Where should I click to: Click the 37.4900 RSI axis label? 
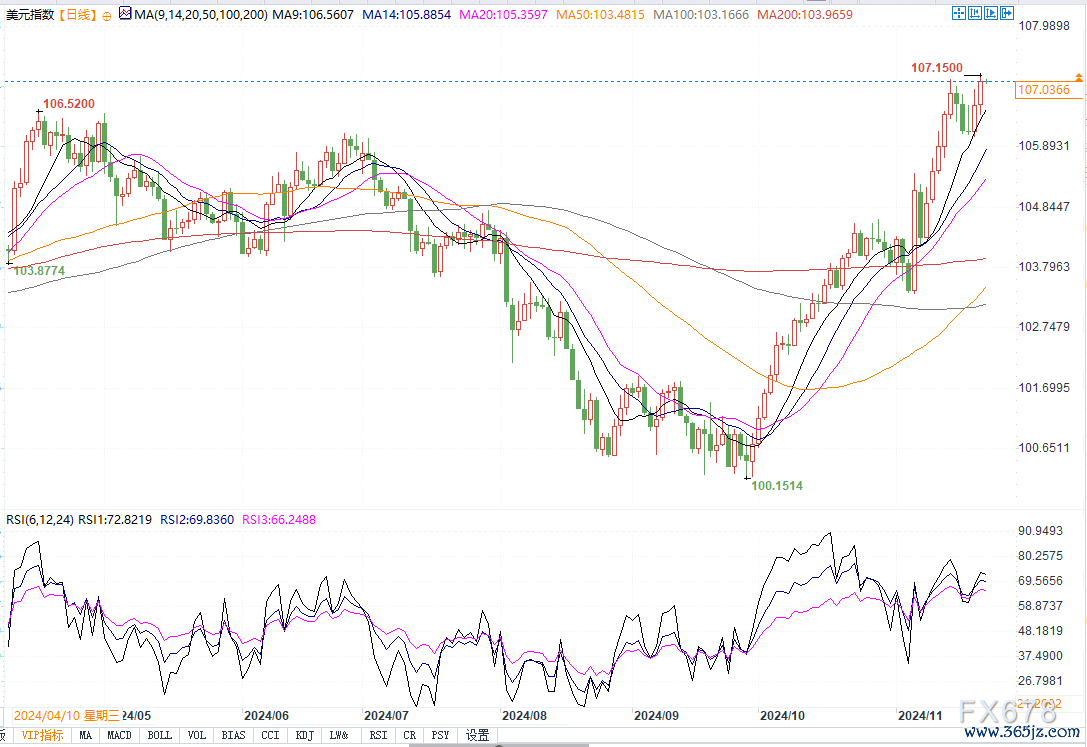(1041, 656)
